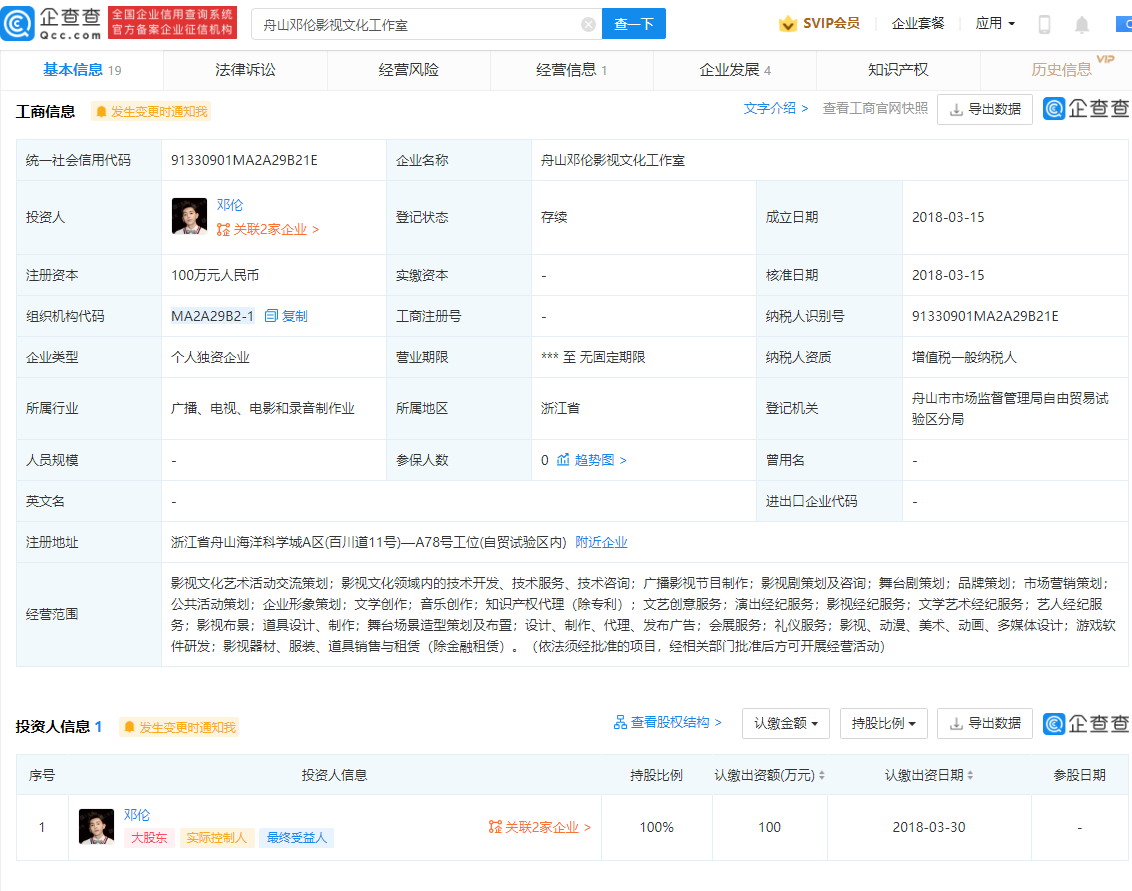This screenshot has width=1132, height=891.
Task: Click the 趋势图 link
Action: click(x=600, y=460)
